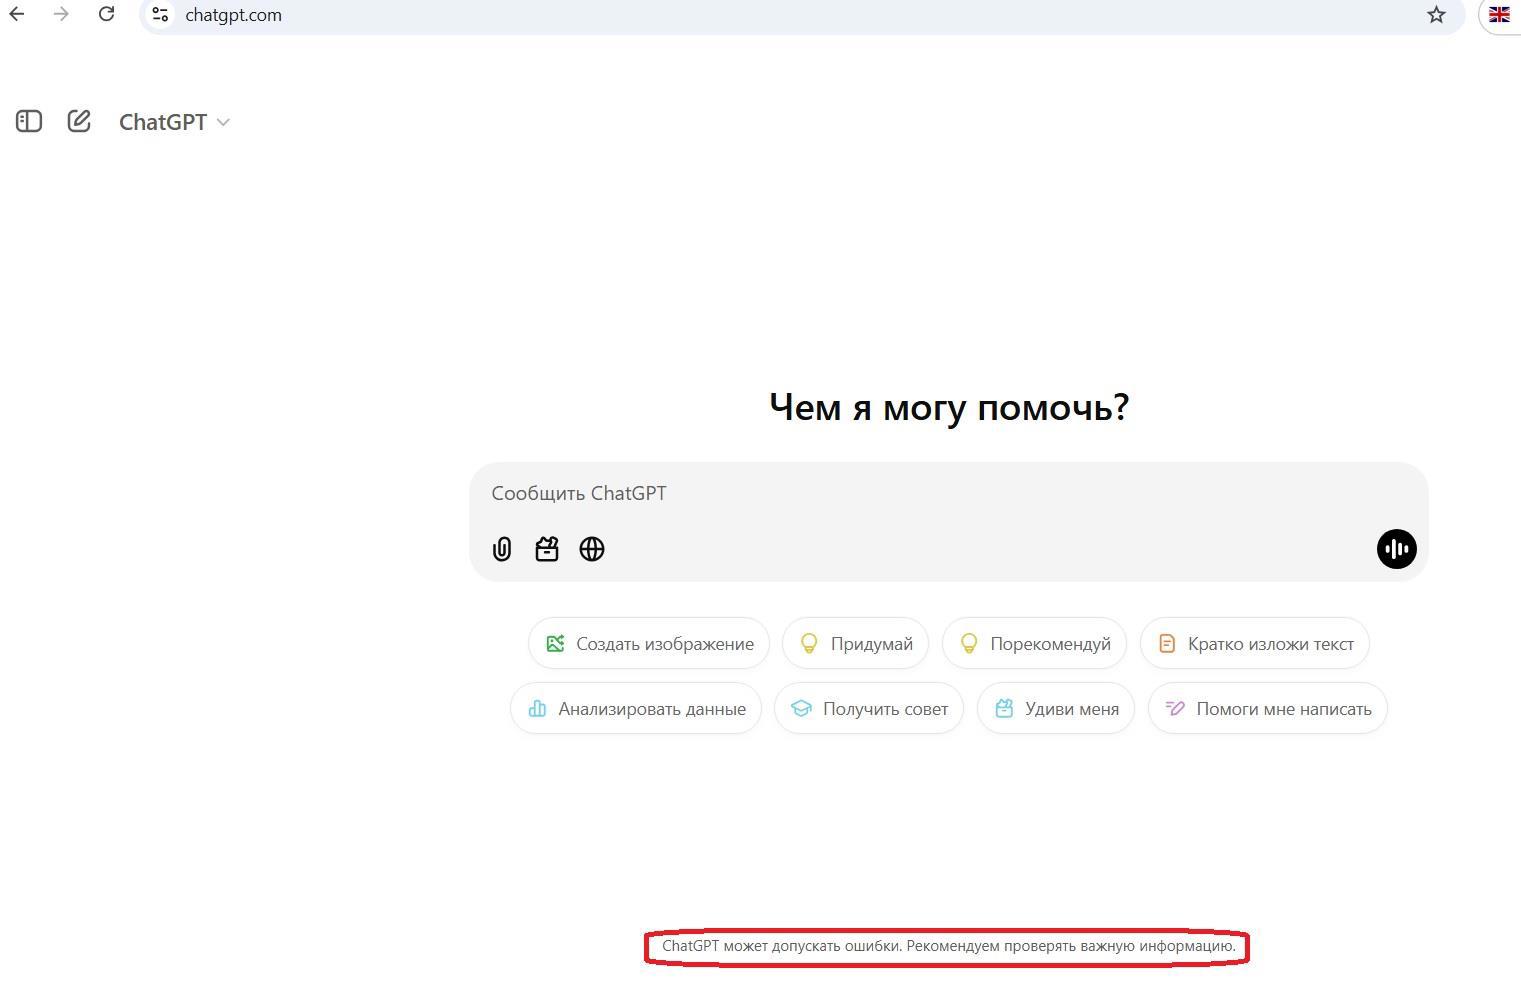Bookmark page with the star icon

click(1436, 15)
